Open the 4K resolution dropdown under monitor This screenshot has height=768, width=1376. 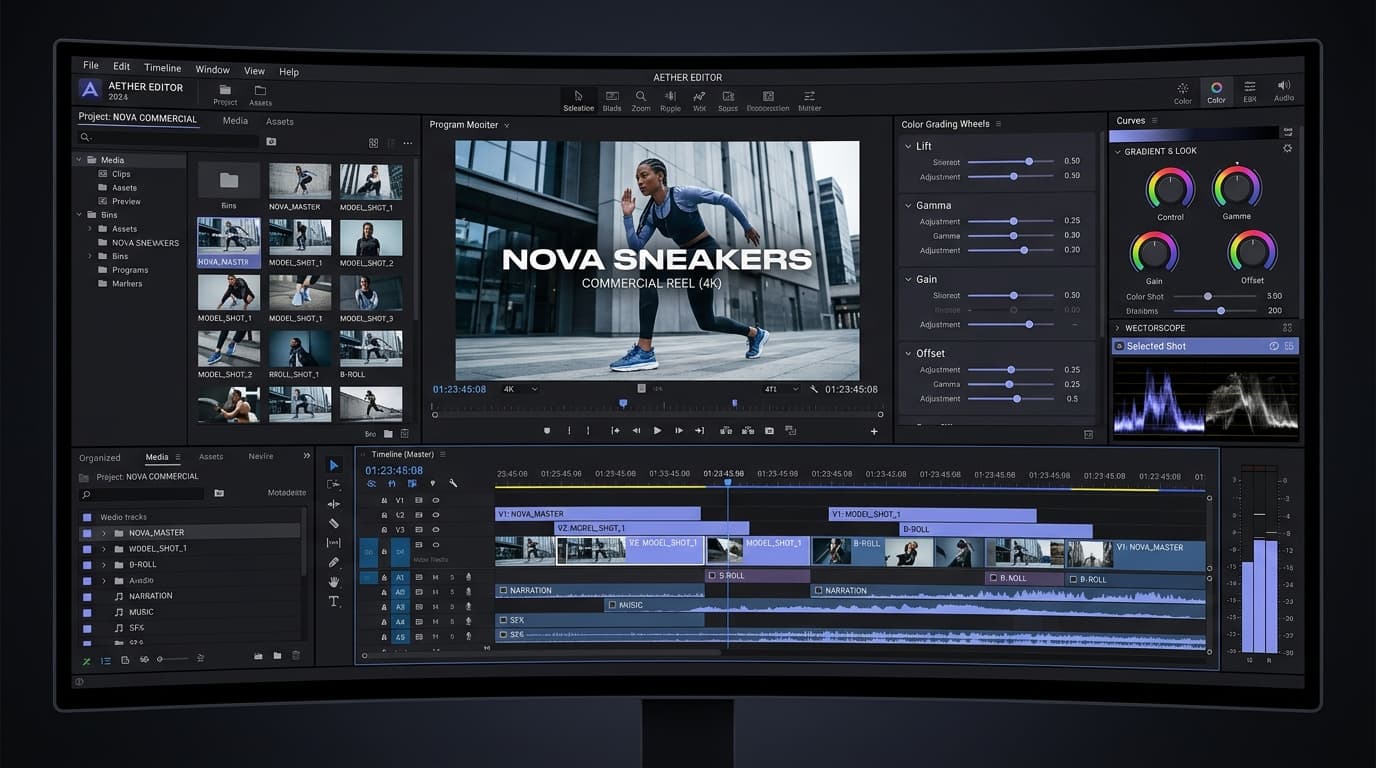pos(520,389)
